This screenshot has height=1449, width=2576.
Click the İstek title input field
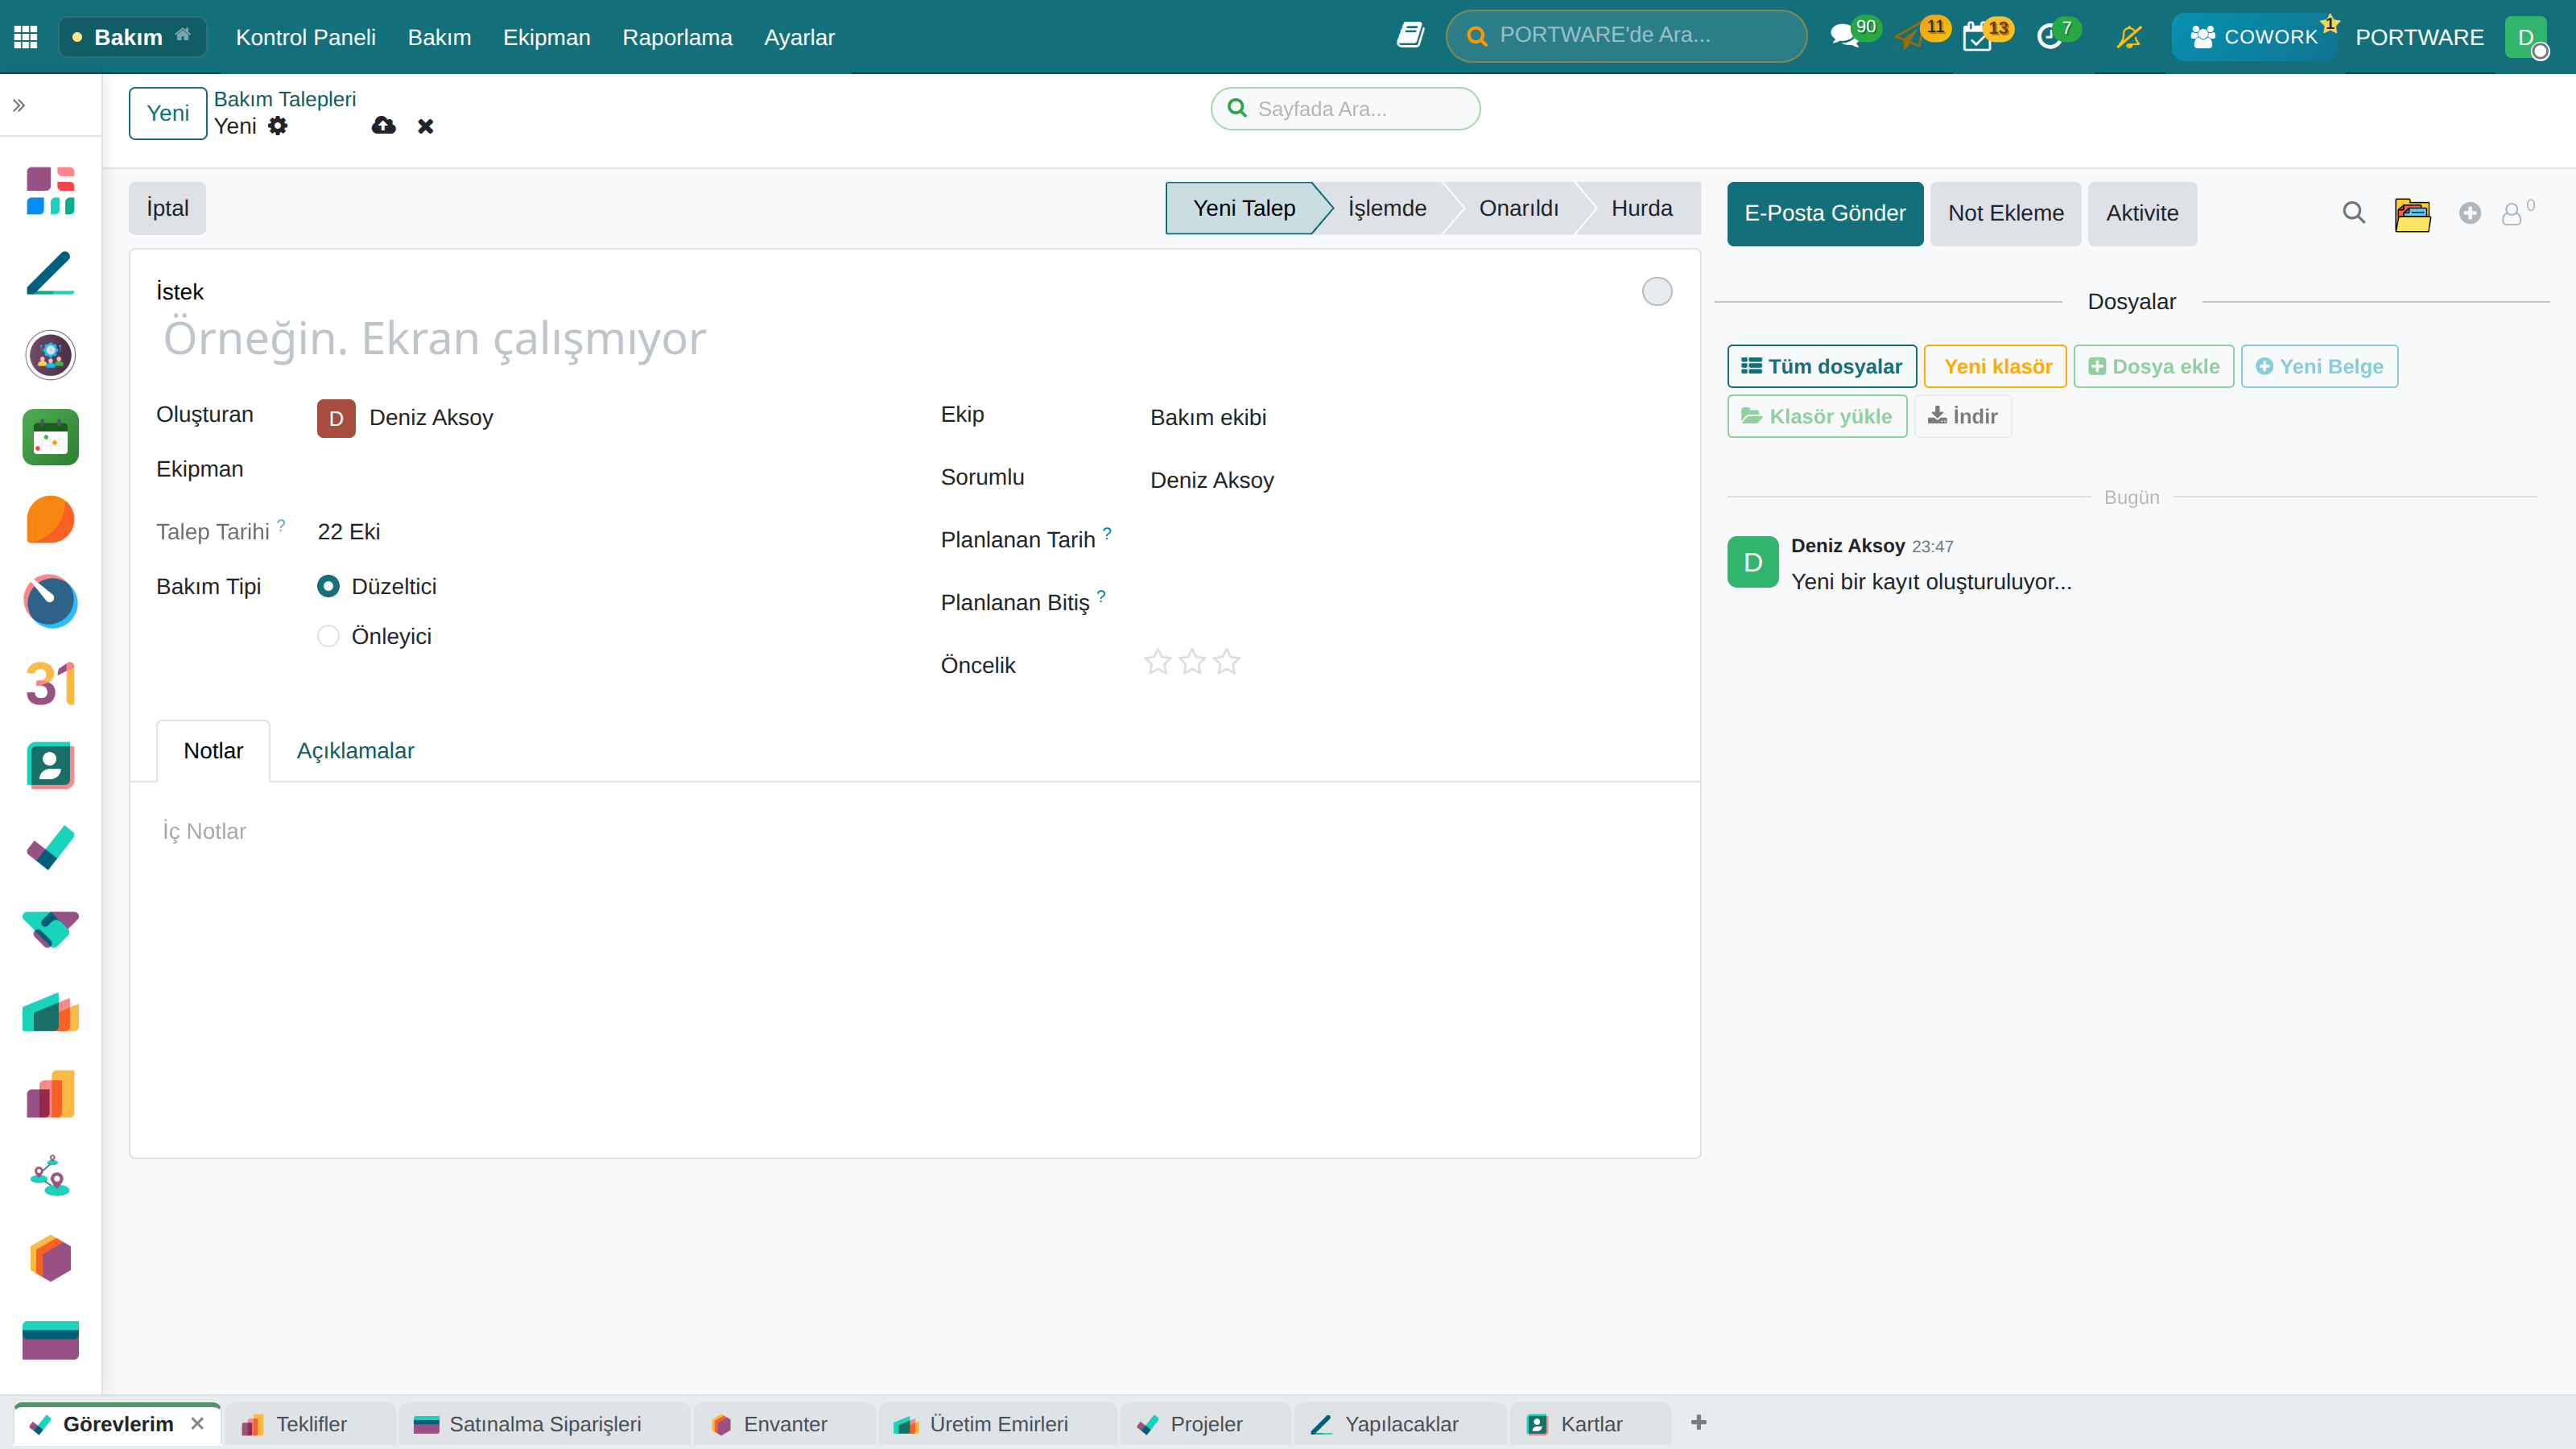click(890, 338)
